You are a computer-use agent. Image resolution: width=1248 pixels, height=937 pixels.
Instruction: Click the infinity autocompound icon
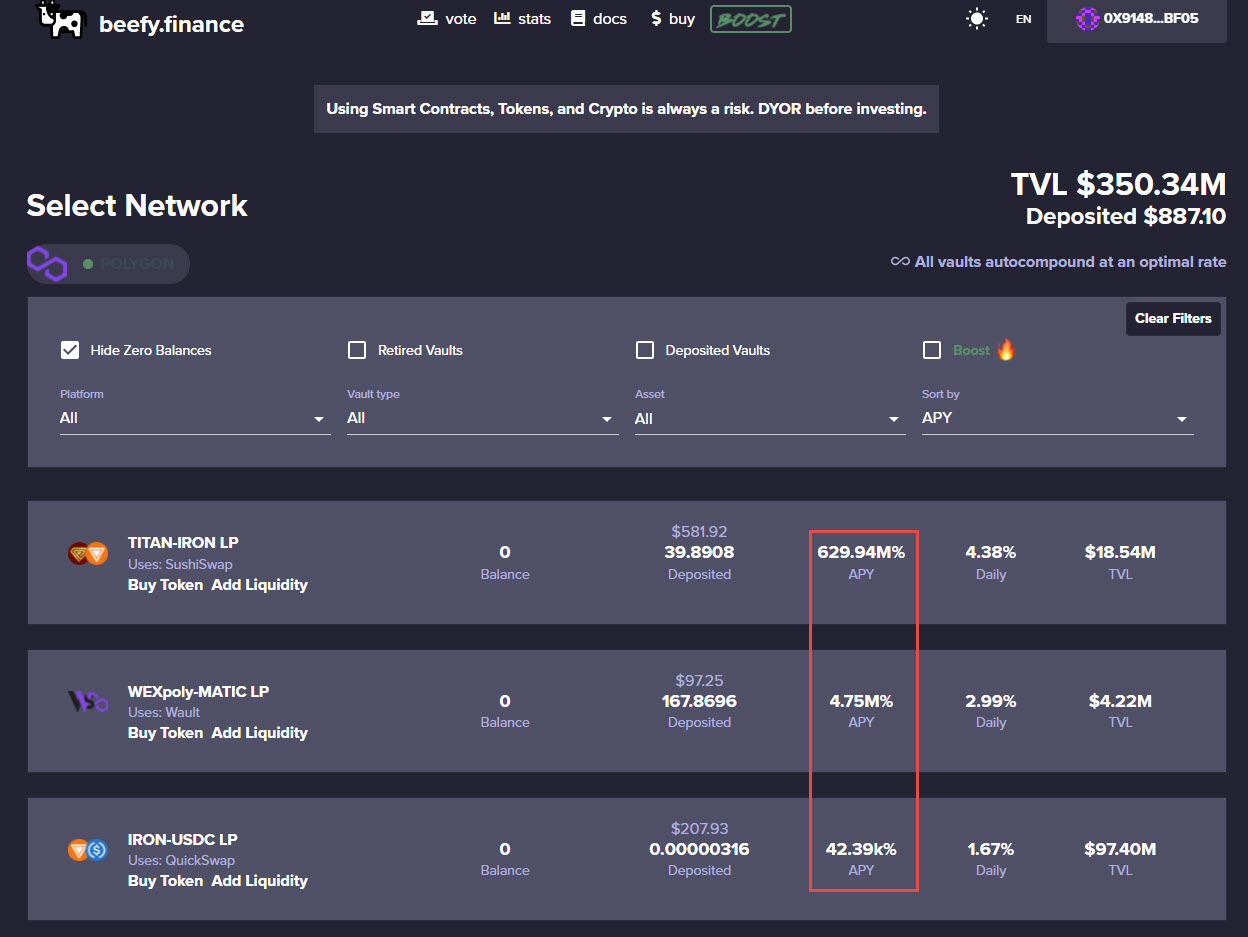click(900, 262)
